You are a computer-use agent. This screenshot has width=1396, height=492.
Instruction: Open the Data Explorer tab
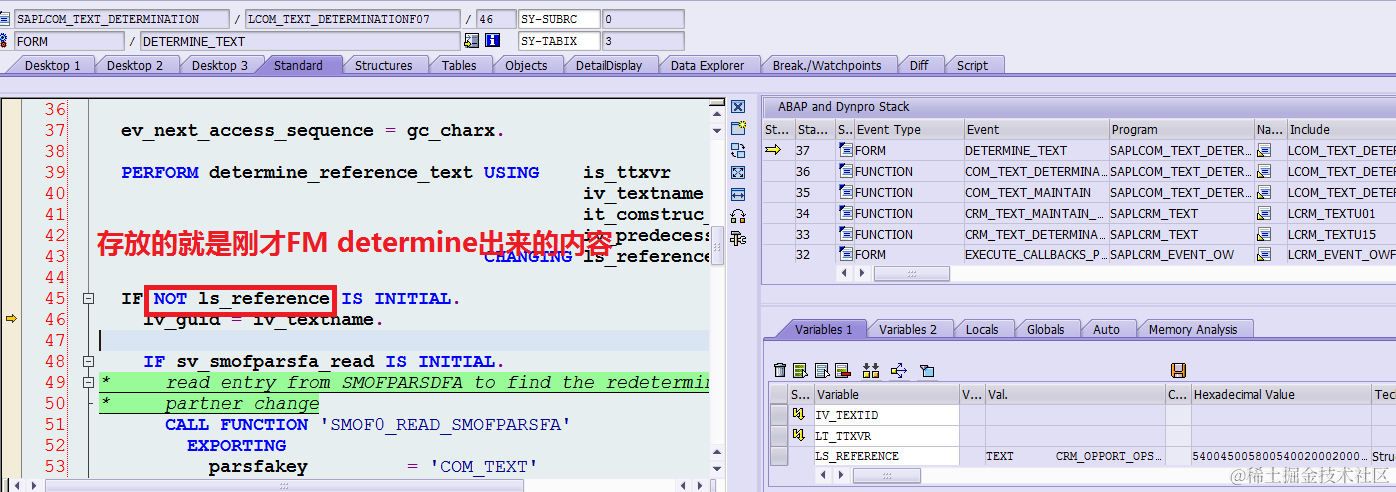[x=707, y=65]
